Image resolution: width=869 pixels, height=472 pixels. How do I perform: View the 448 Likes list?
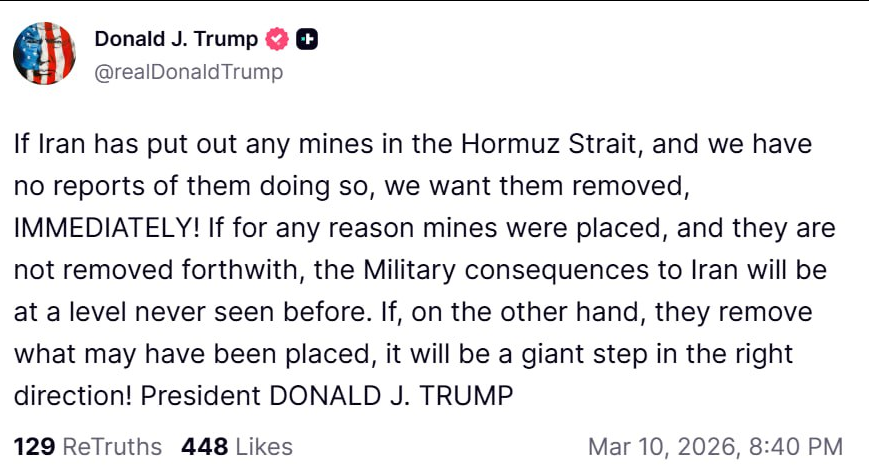point(237,446)
